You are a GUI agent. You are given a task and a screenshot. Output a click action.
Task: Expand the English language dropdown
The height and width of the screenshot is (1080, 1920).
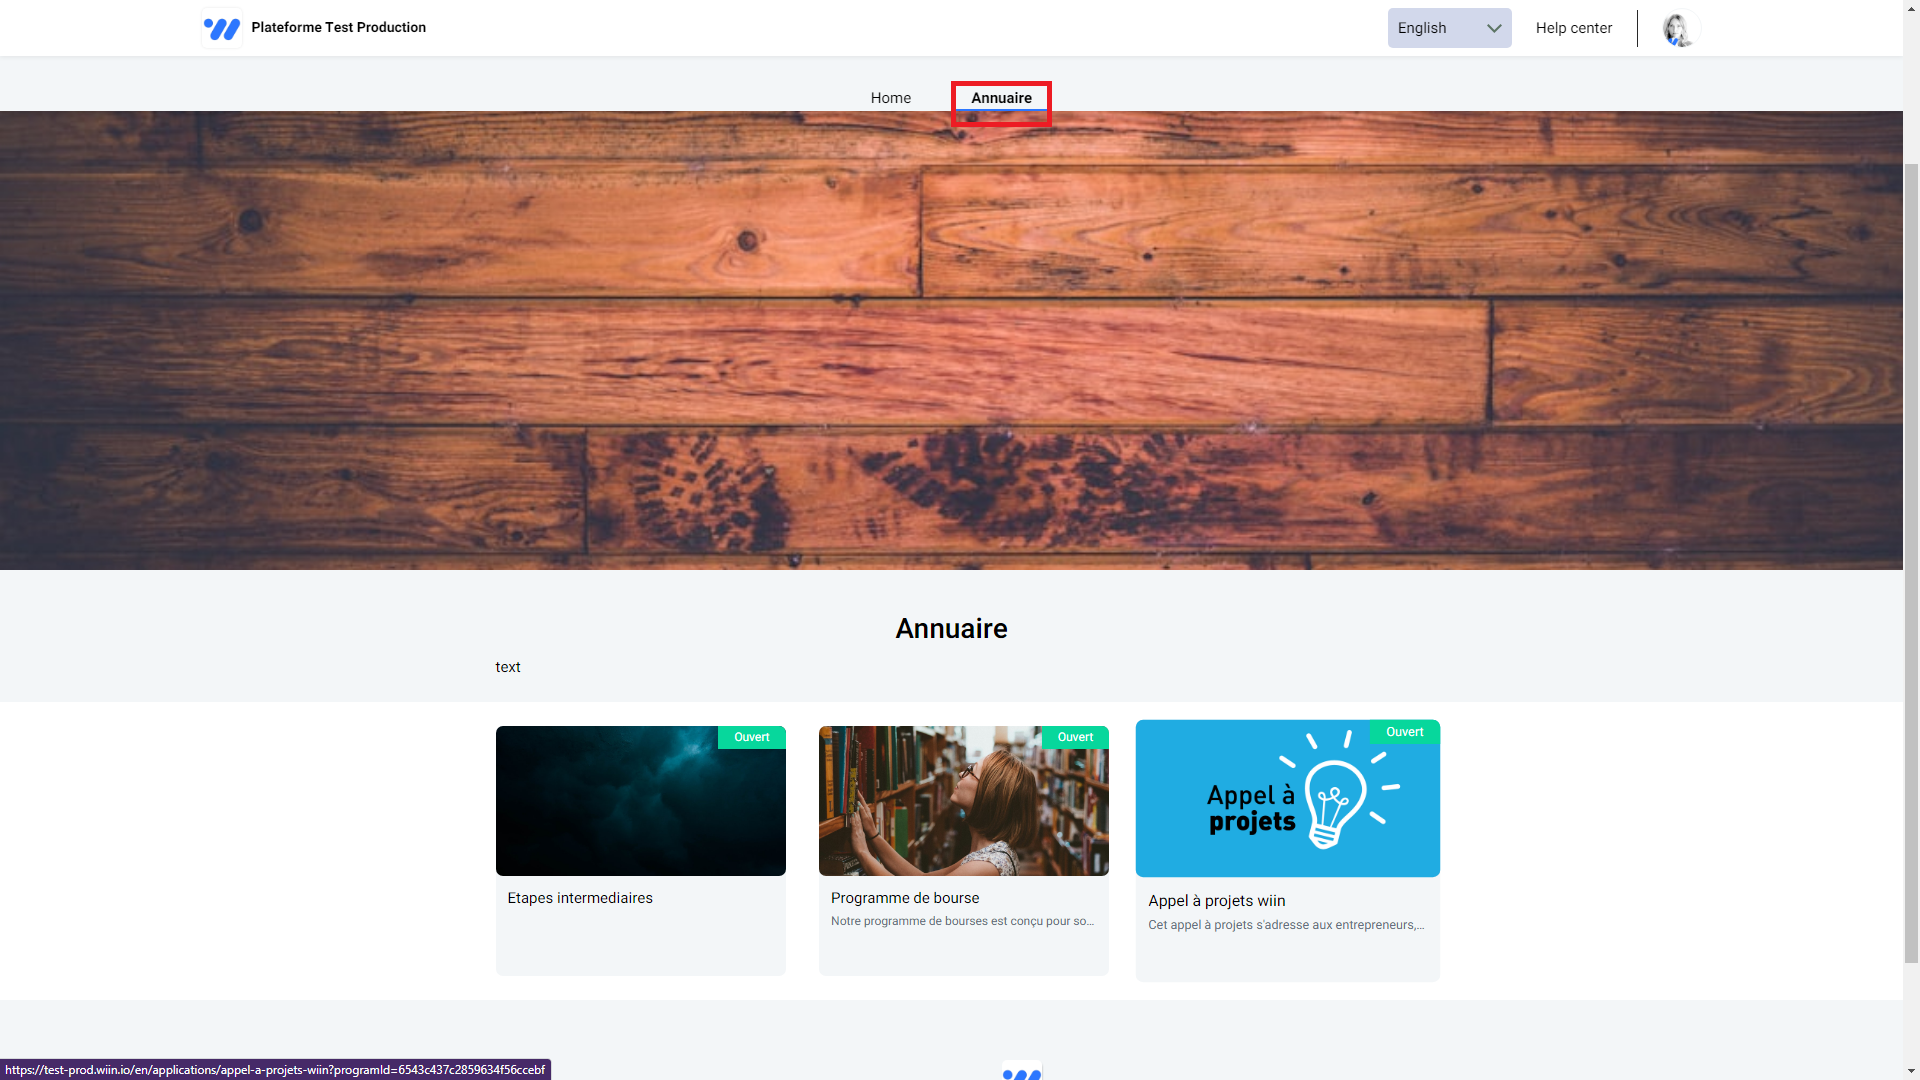pos(1449,28)
